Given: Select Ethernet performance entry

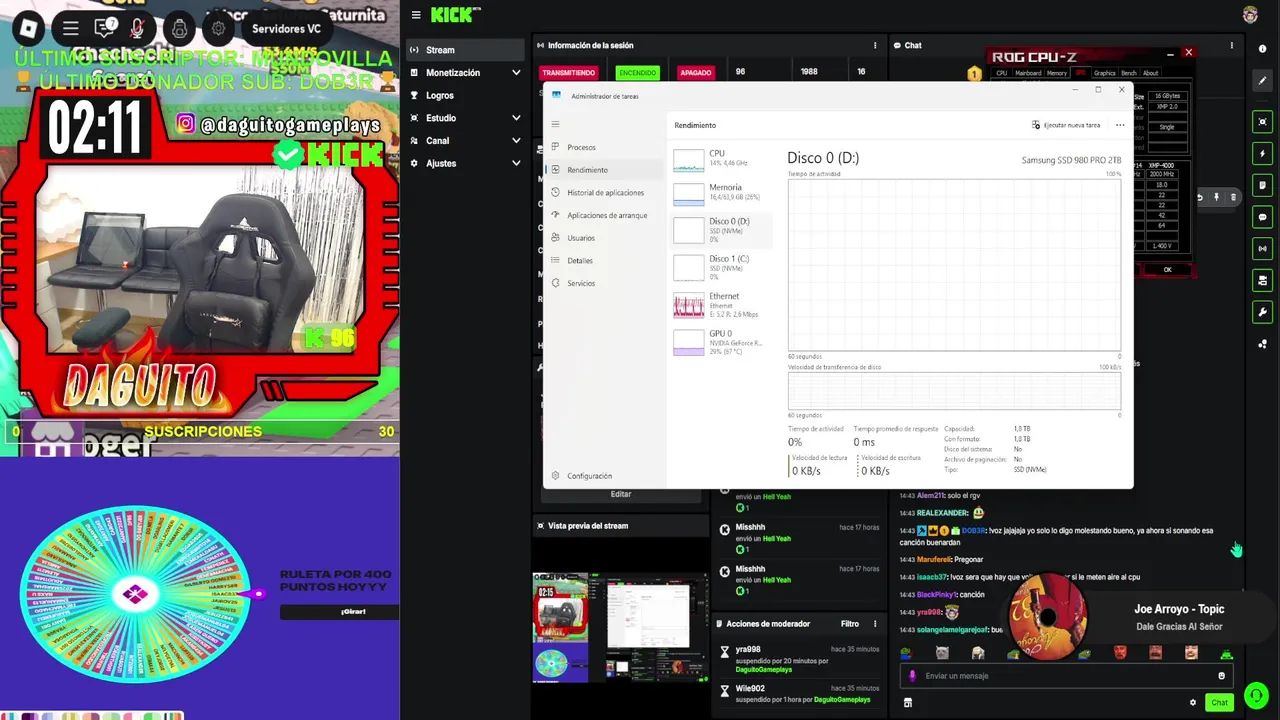Looking at the screenshot, I should coord(721,305).
